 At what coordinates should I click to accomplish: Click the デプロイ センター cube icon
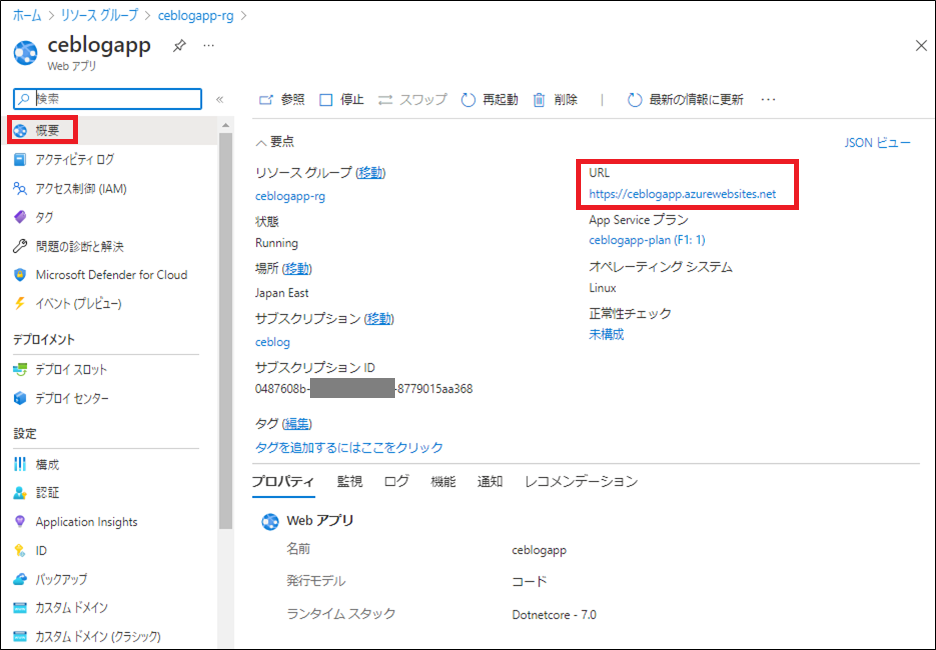coord(20,398)
